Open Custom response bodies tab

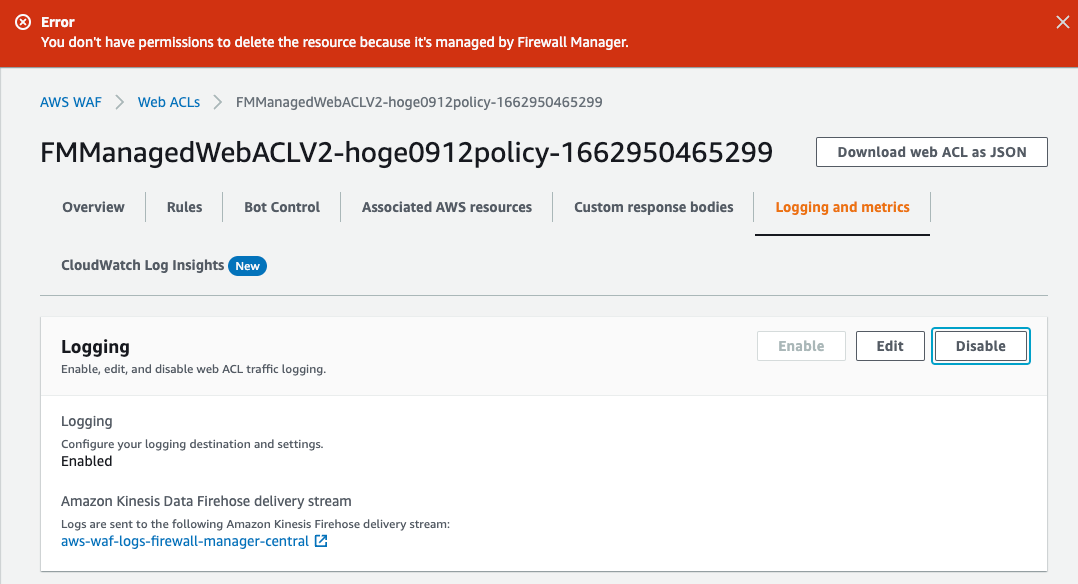click(654, 207)
